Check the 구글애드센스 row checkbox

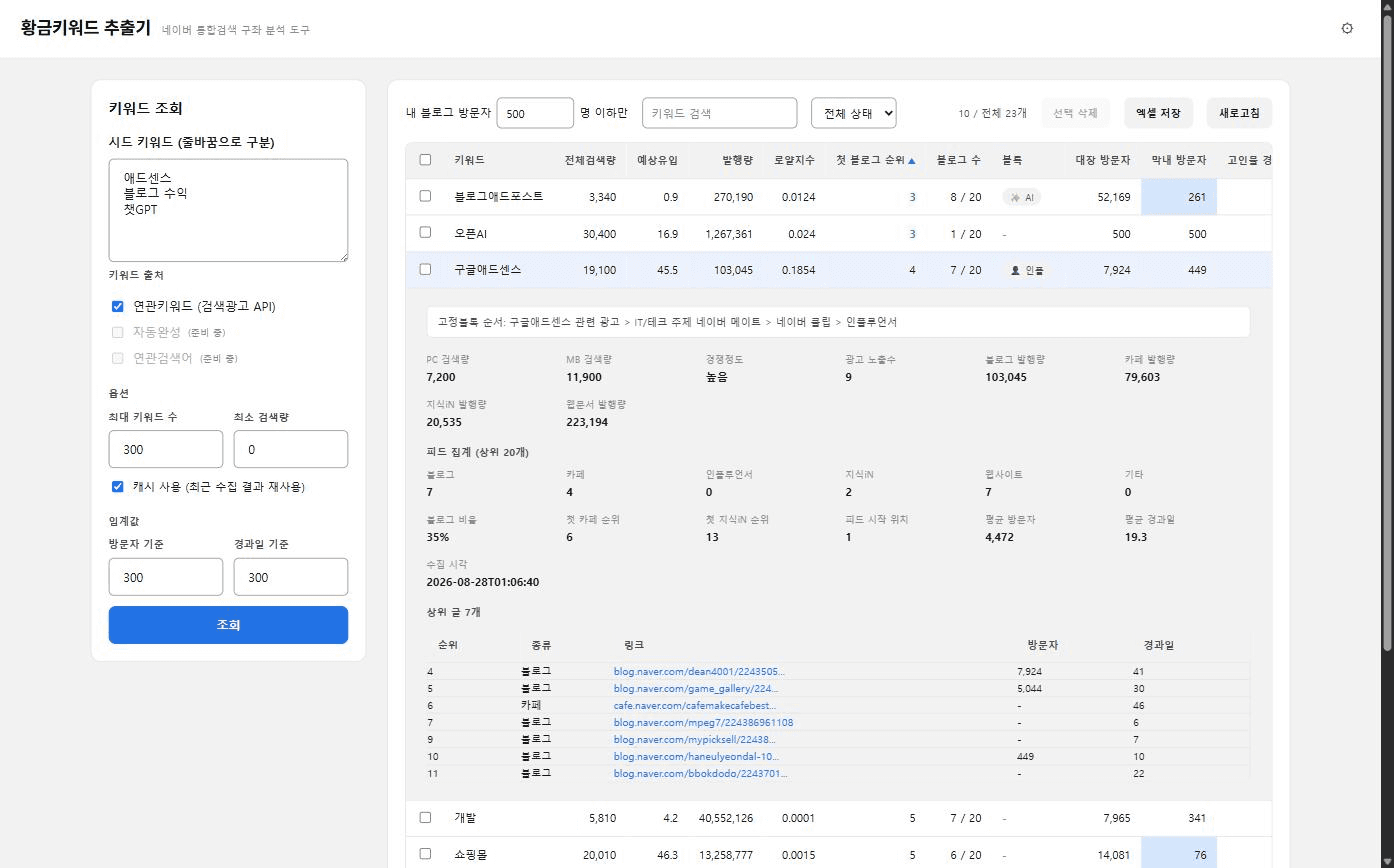[x=425, y=269]
